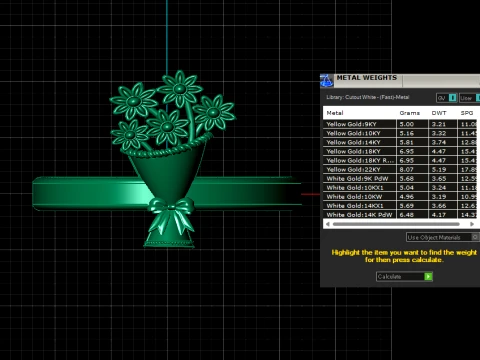Click the 3.74 DWT value
This screenshot has width=480, height=360.
439,142
